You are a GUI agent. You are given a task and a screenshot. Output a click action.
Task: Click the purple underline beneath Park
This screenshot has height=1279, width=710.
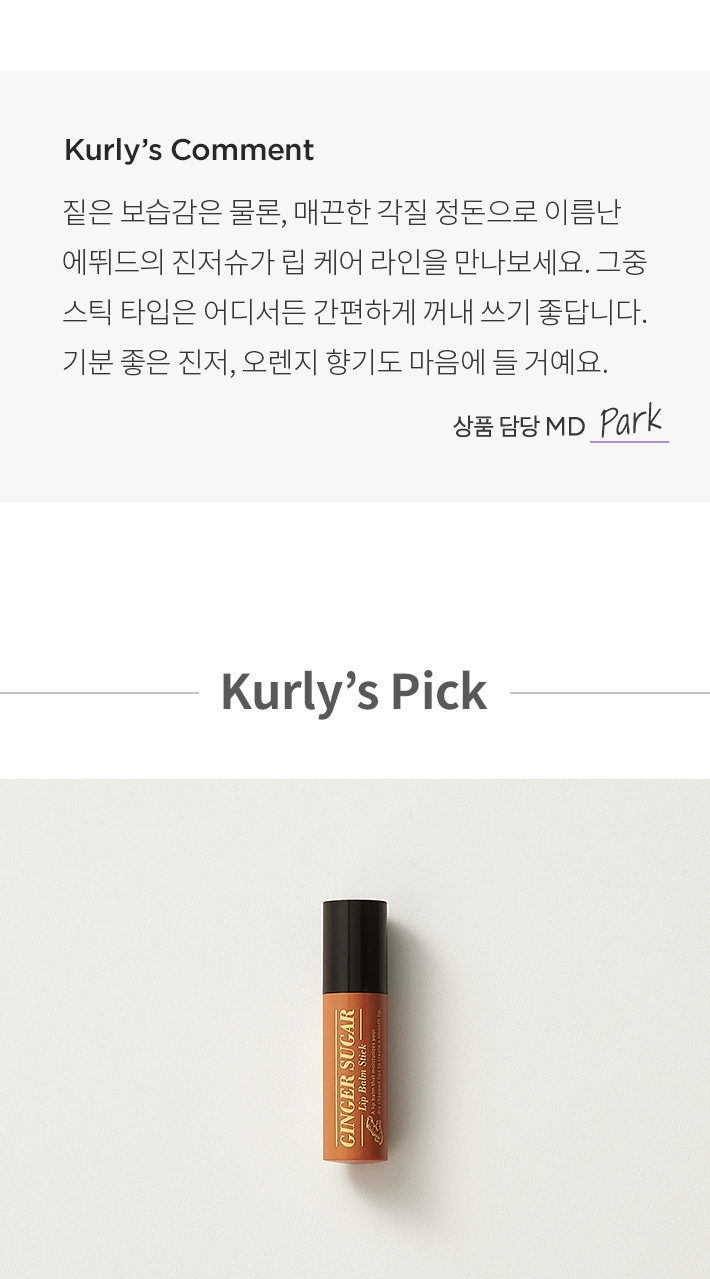[629, 441]
